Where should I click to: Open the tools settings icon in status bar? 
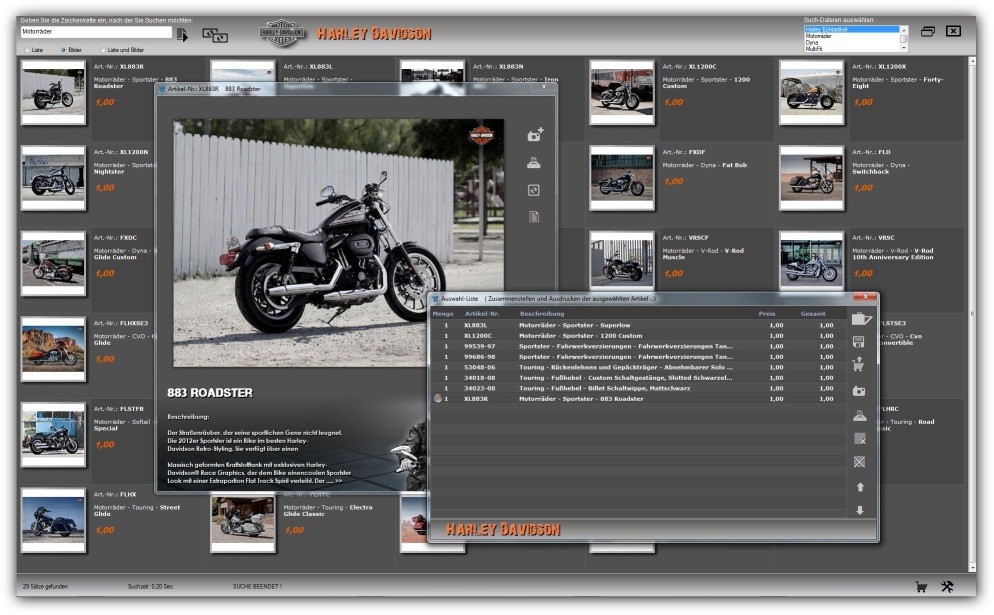(x=947, y=587)
